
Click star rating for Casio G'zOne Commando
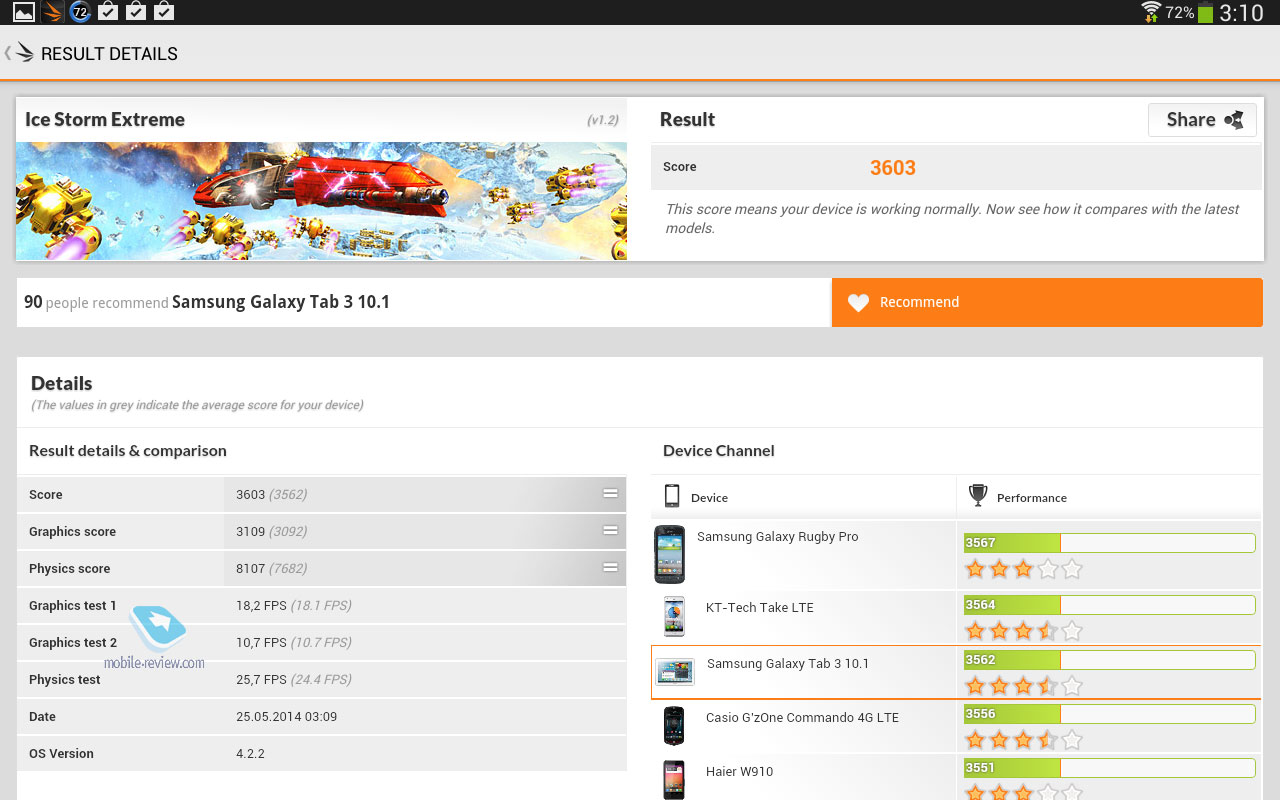coord(1024,740)
